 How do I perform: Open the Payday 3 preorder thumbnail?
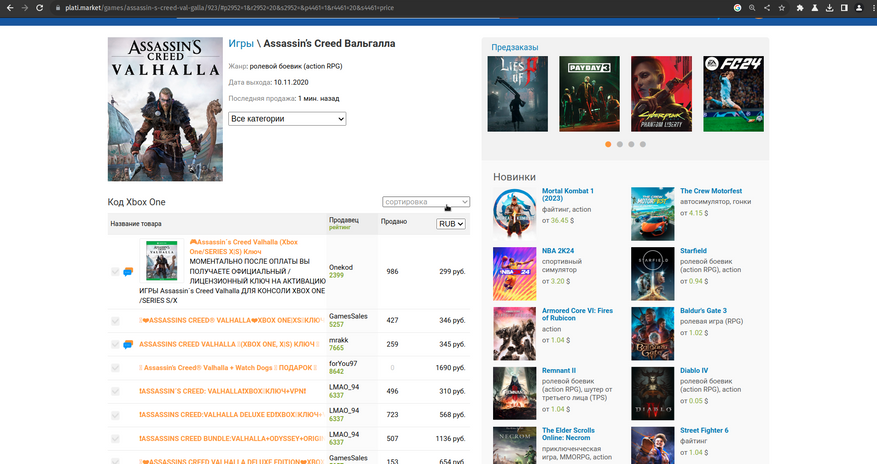coord(590,94)
